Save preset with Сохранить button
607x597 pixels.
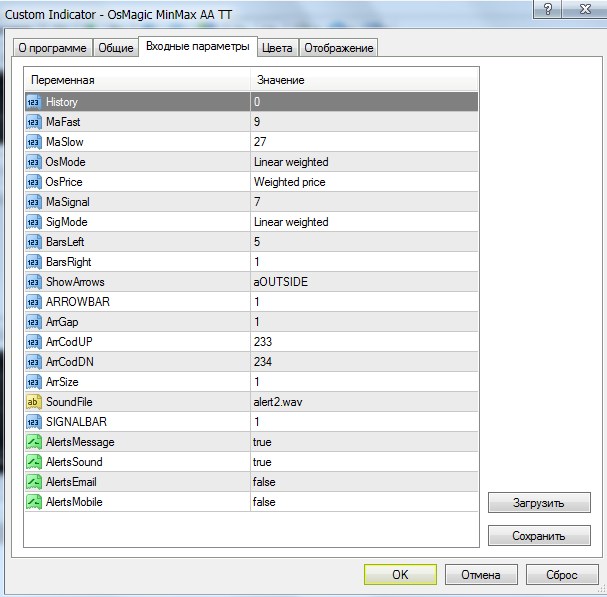539,535
